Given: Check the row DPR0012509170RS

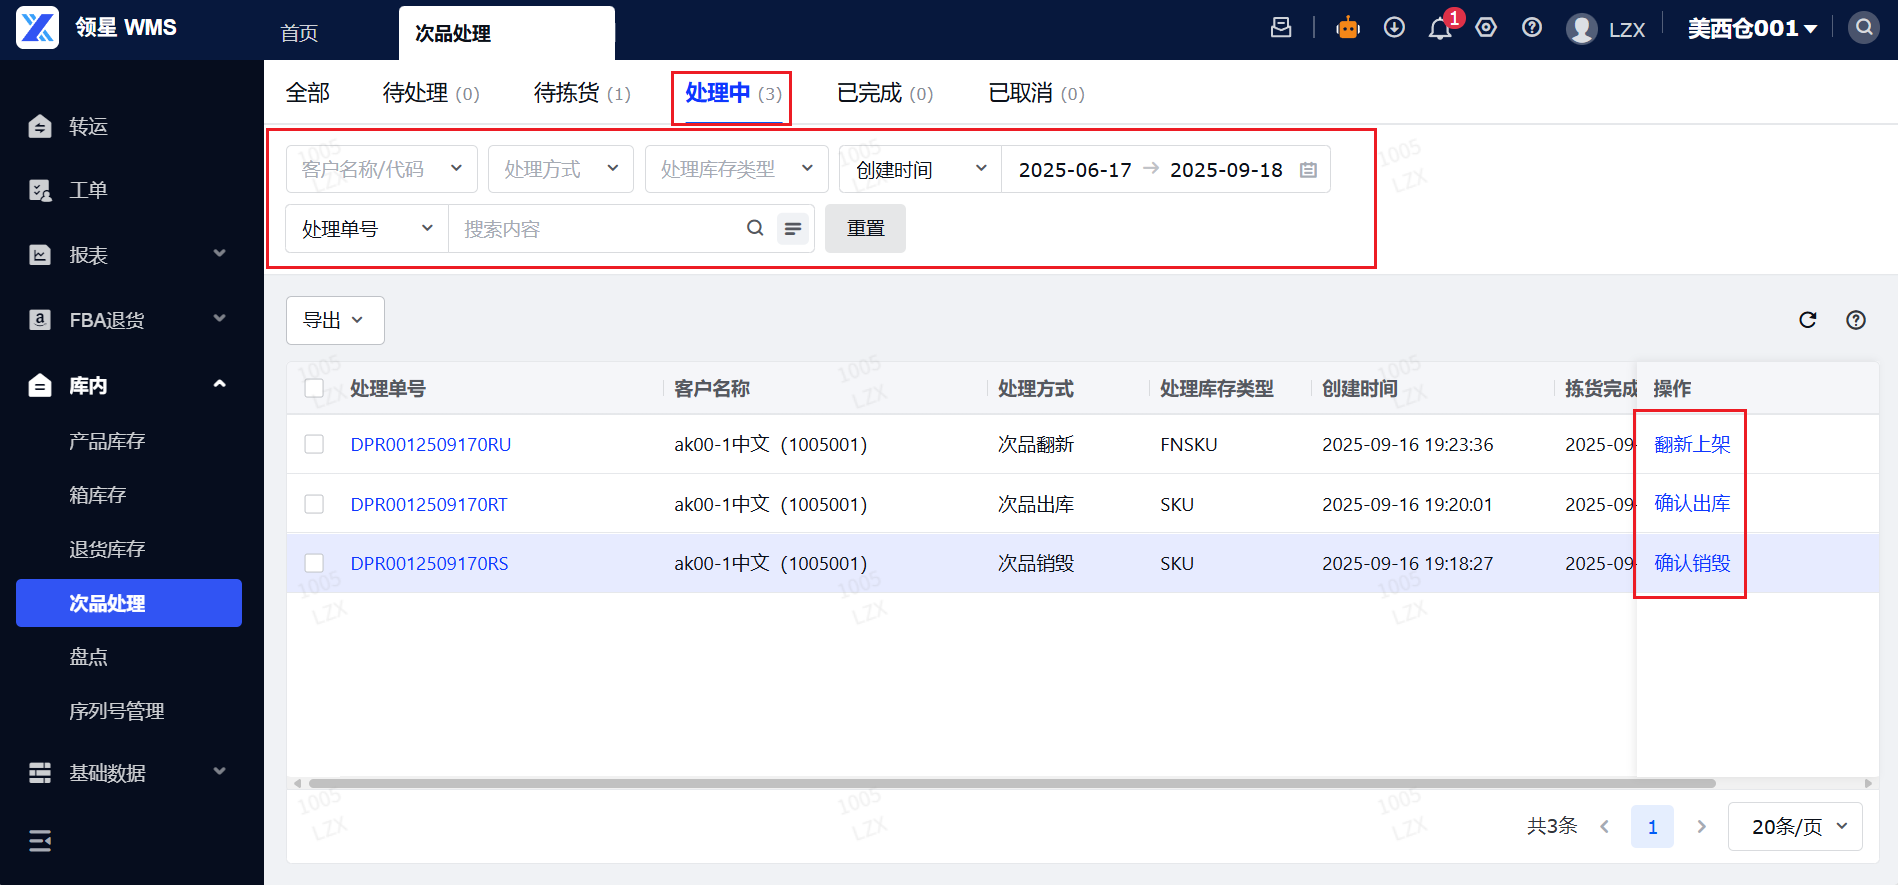Looking at the screenshot, I should (314, 563).
